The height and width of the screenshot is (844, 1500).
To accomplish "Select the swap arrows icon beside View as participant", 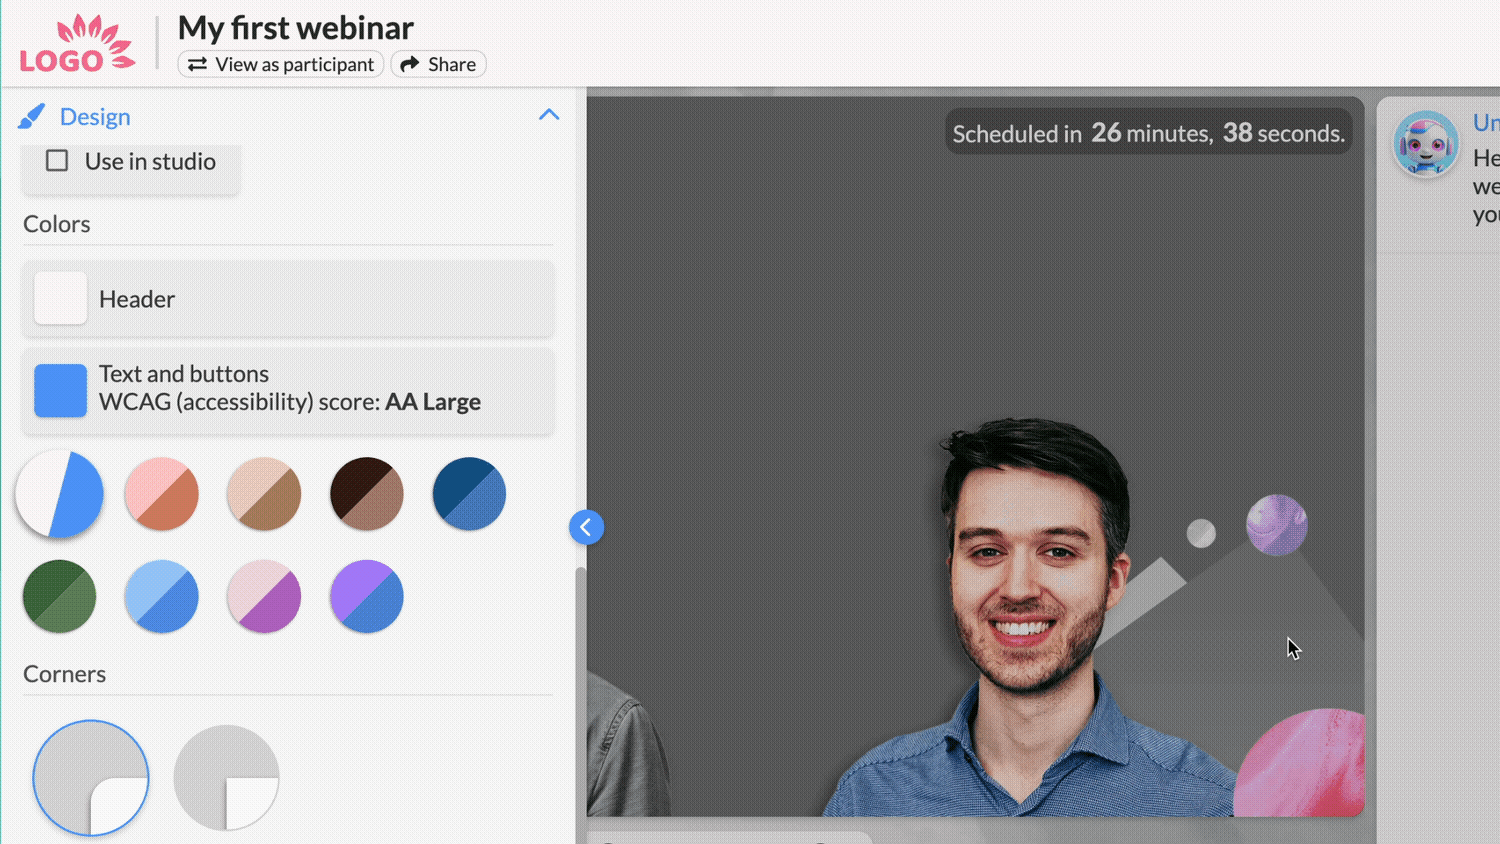I will [x=196, y=64].
